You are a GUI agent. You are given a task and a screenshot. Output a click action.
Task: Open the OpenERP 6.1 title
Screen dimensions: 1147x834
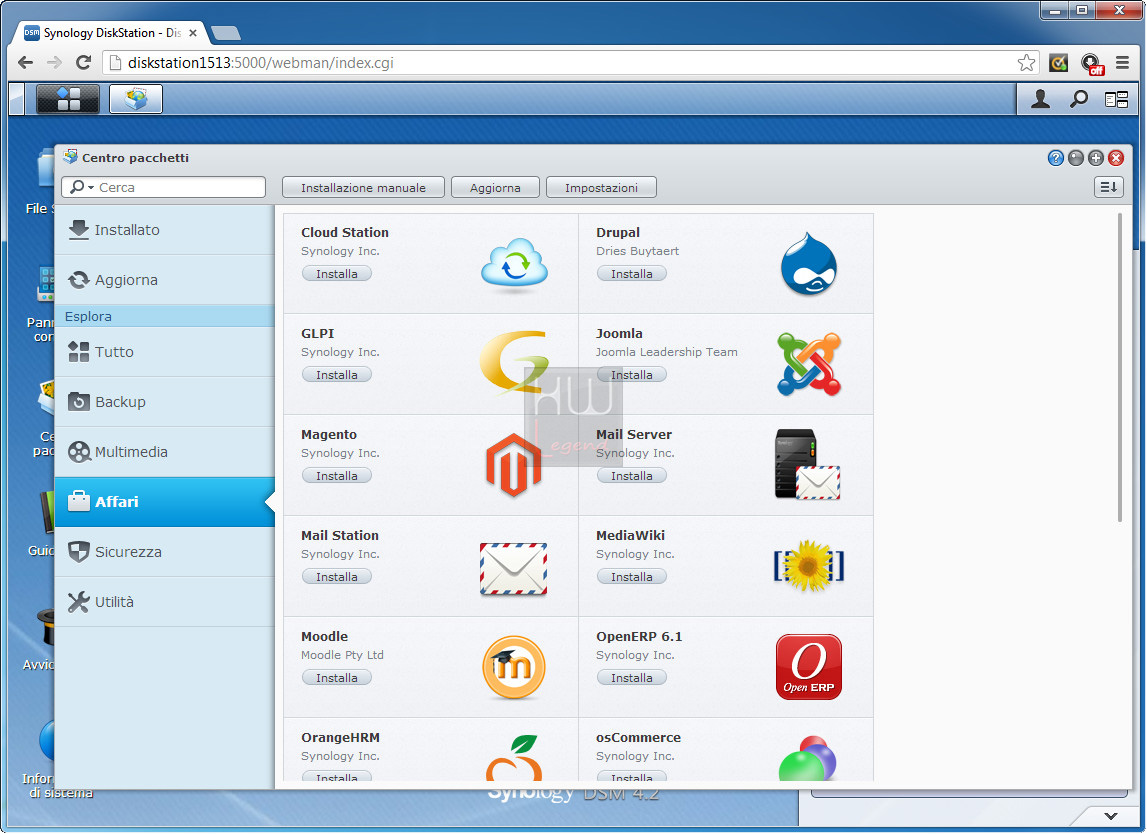639,636
